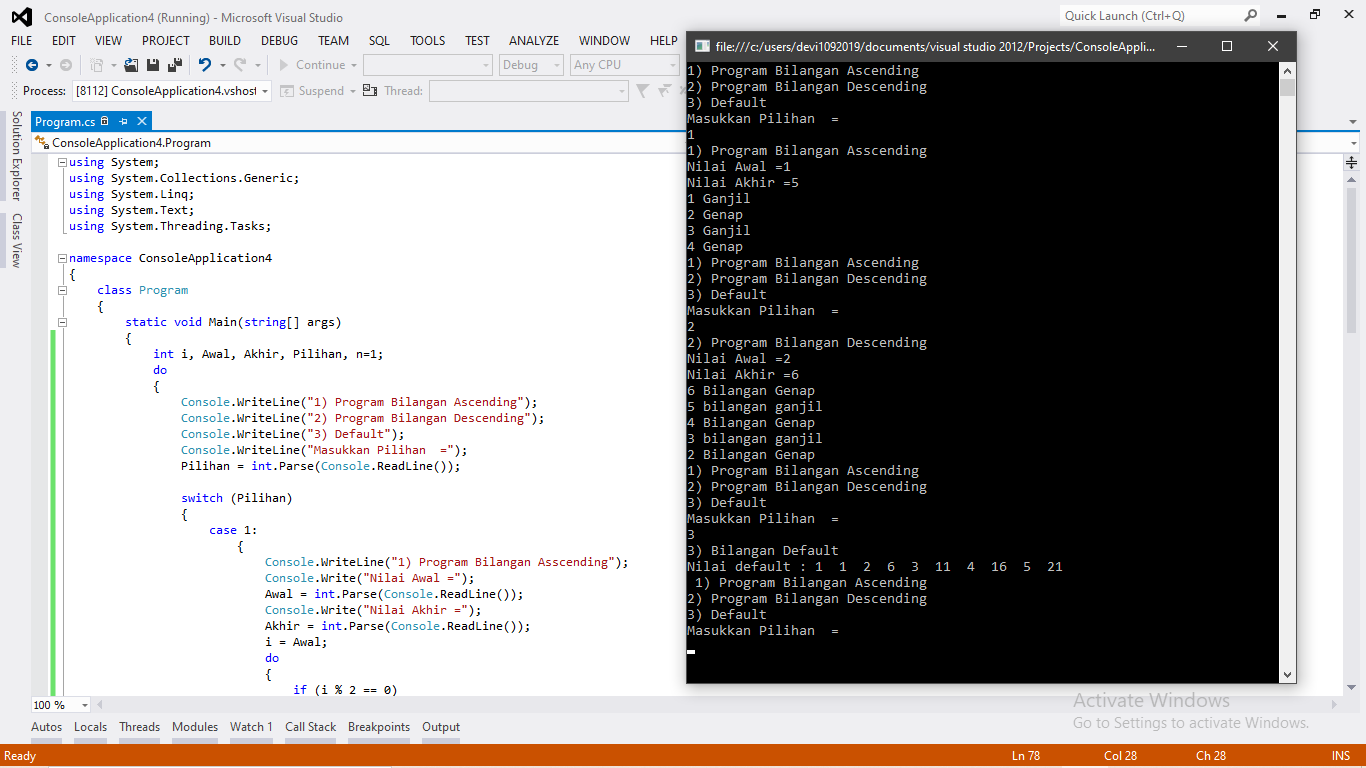1366x768 pixels.
Task: Click the console window scrollbar down arrow
Action: [1287, 675]
